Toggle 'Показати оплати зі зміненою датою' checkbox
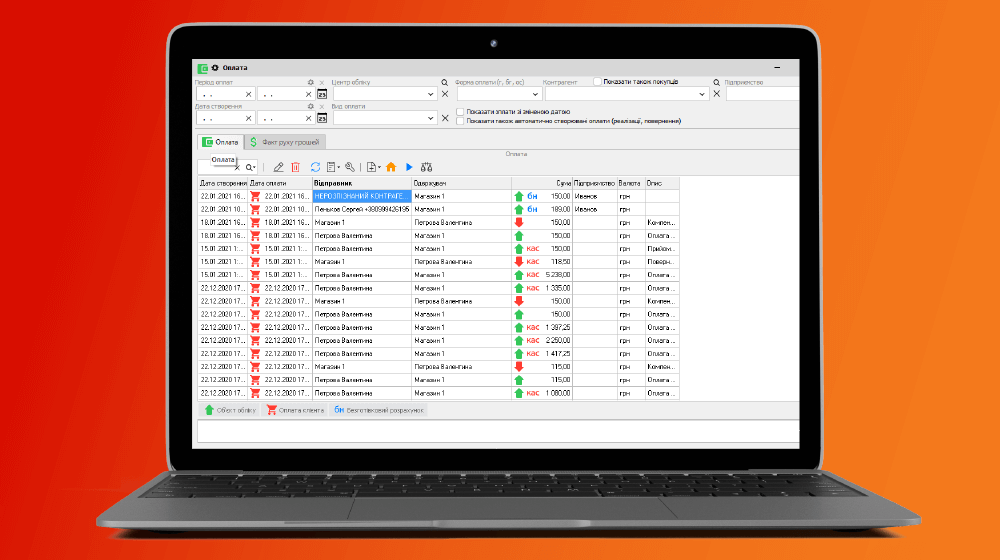This screenshot has height=560, width=1000. (460, 111)
